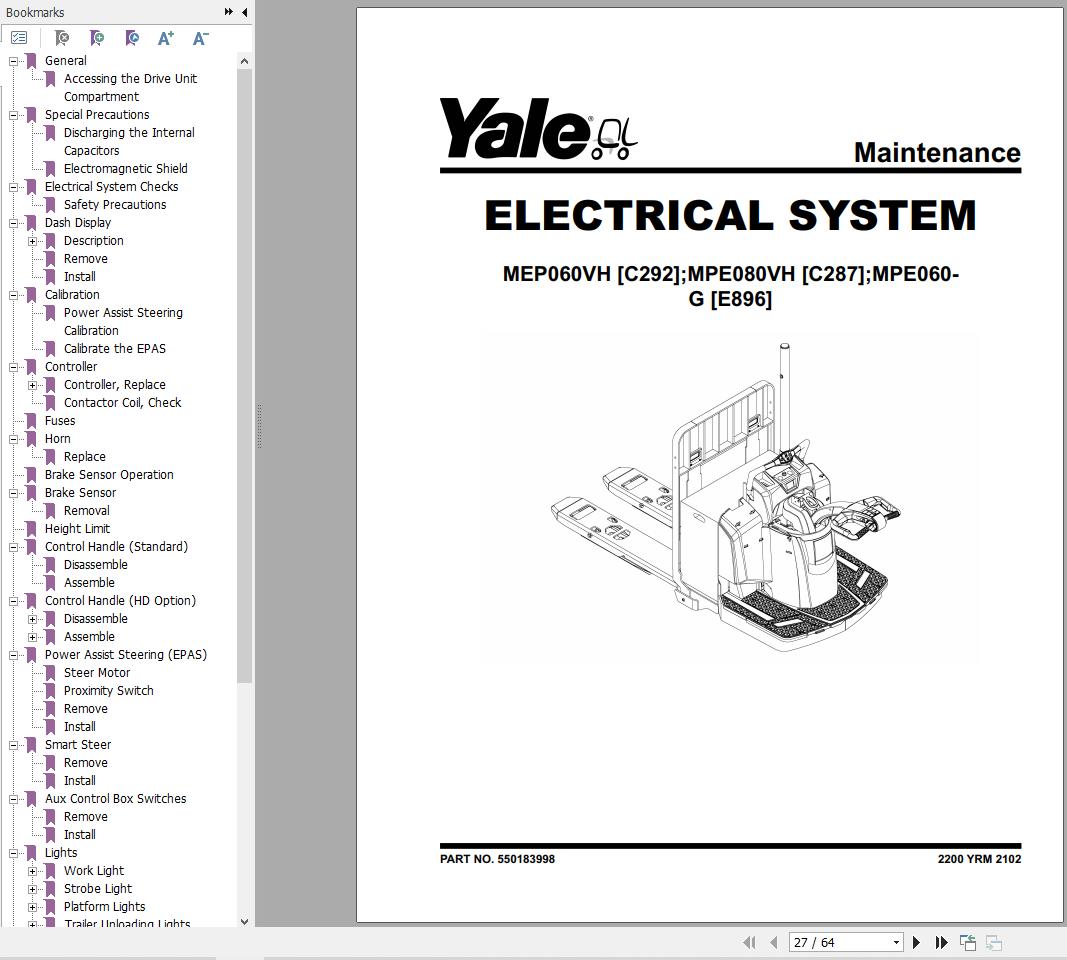1067x960 pixels.
Task: Expand the Strobe Light bookmark
Action: pyautogui.click(x=32, y=889)
